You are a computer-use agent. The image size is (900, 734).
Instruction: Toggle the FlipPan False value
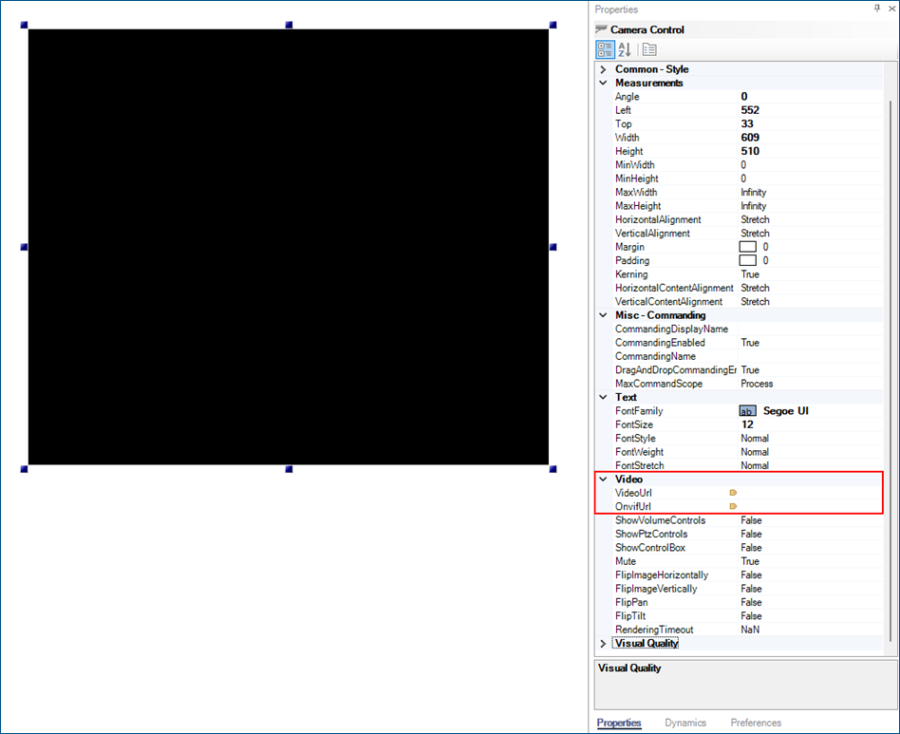click(810, 603)
